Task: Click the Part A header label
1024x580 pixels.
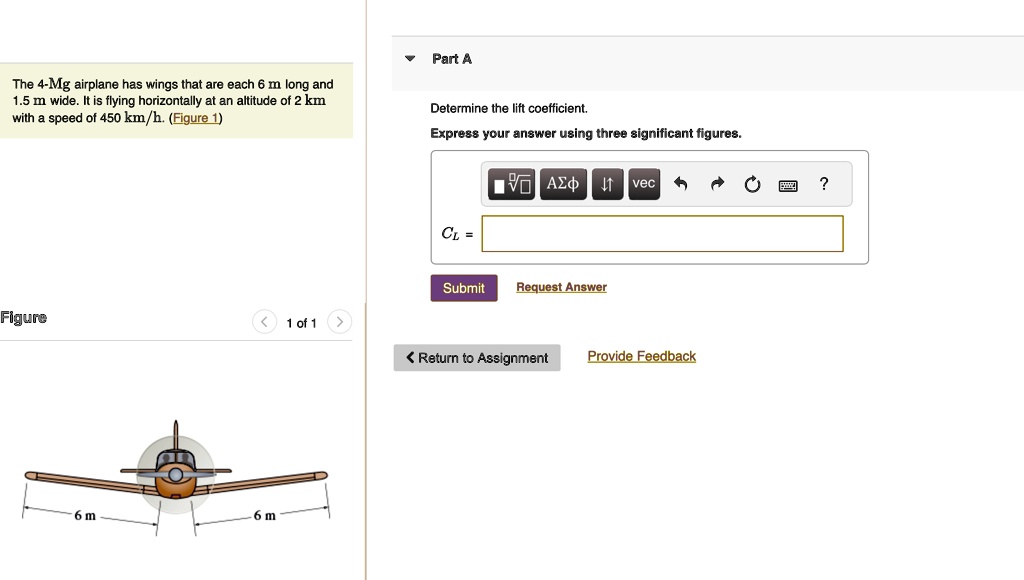Action: click(452, 59)
